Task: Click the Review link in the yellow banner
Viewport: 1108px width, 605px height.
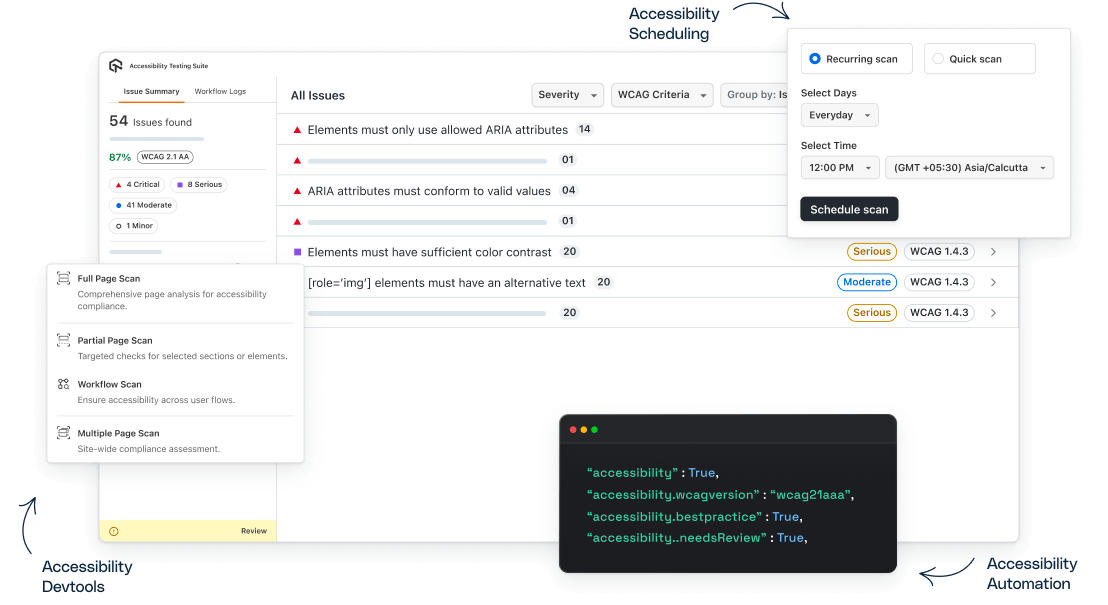Action: [254, 531]
